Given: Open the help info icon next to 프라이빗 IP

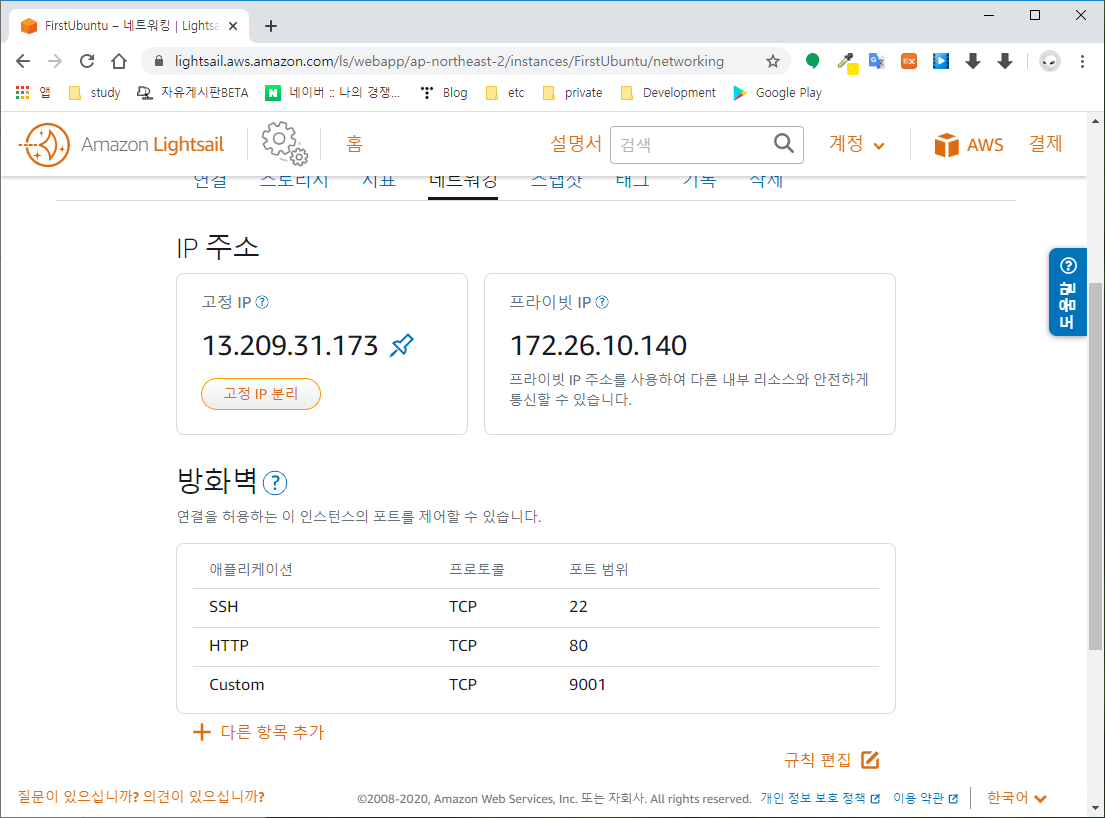Looking at the screenshot, I should [x=602, y=302].
